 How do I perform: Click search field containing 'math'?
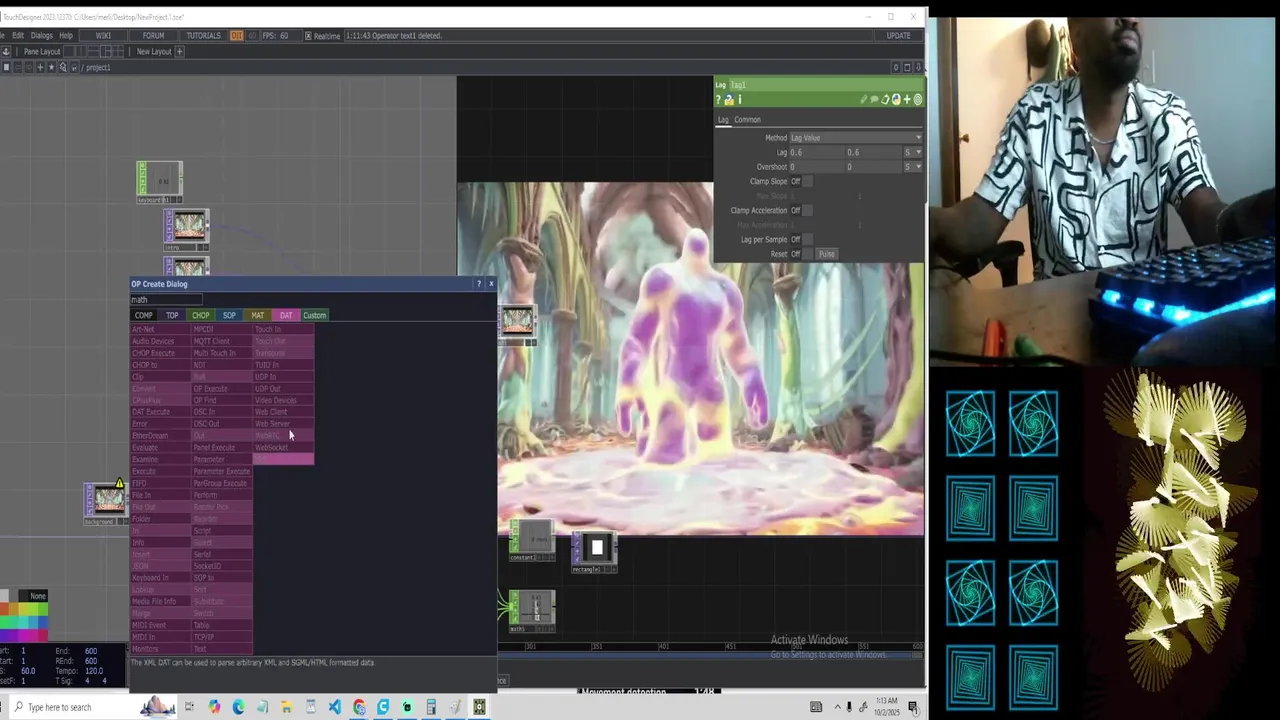point(166,299)
